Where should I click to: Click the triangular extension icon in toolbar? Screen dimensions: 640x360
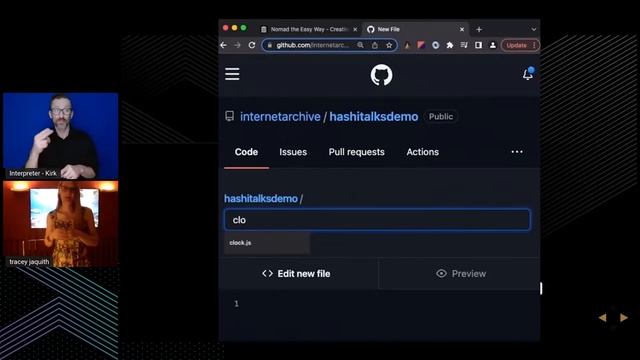(x=407, y=45)
